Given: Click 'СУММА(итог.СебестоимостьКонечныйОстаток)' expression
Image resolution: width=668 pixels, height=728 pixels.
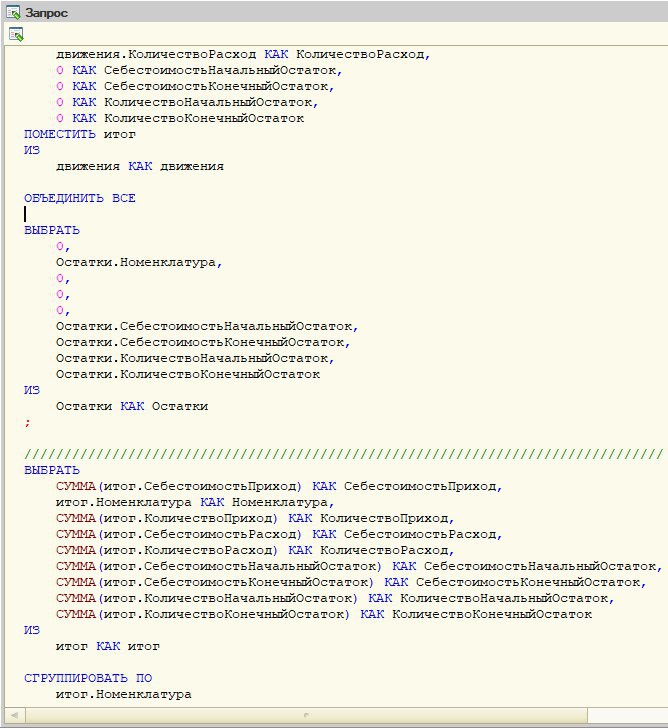Looking at the screenshot, I should click(x=214, y=582).
